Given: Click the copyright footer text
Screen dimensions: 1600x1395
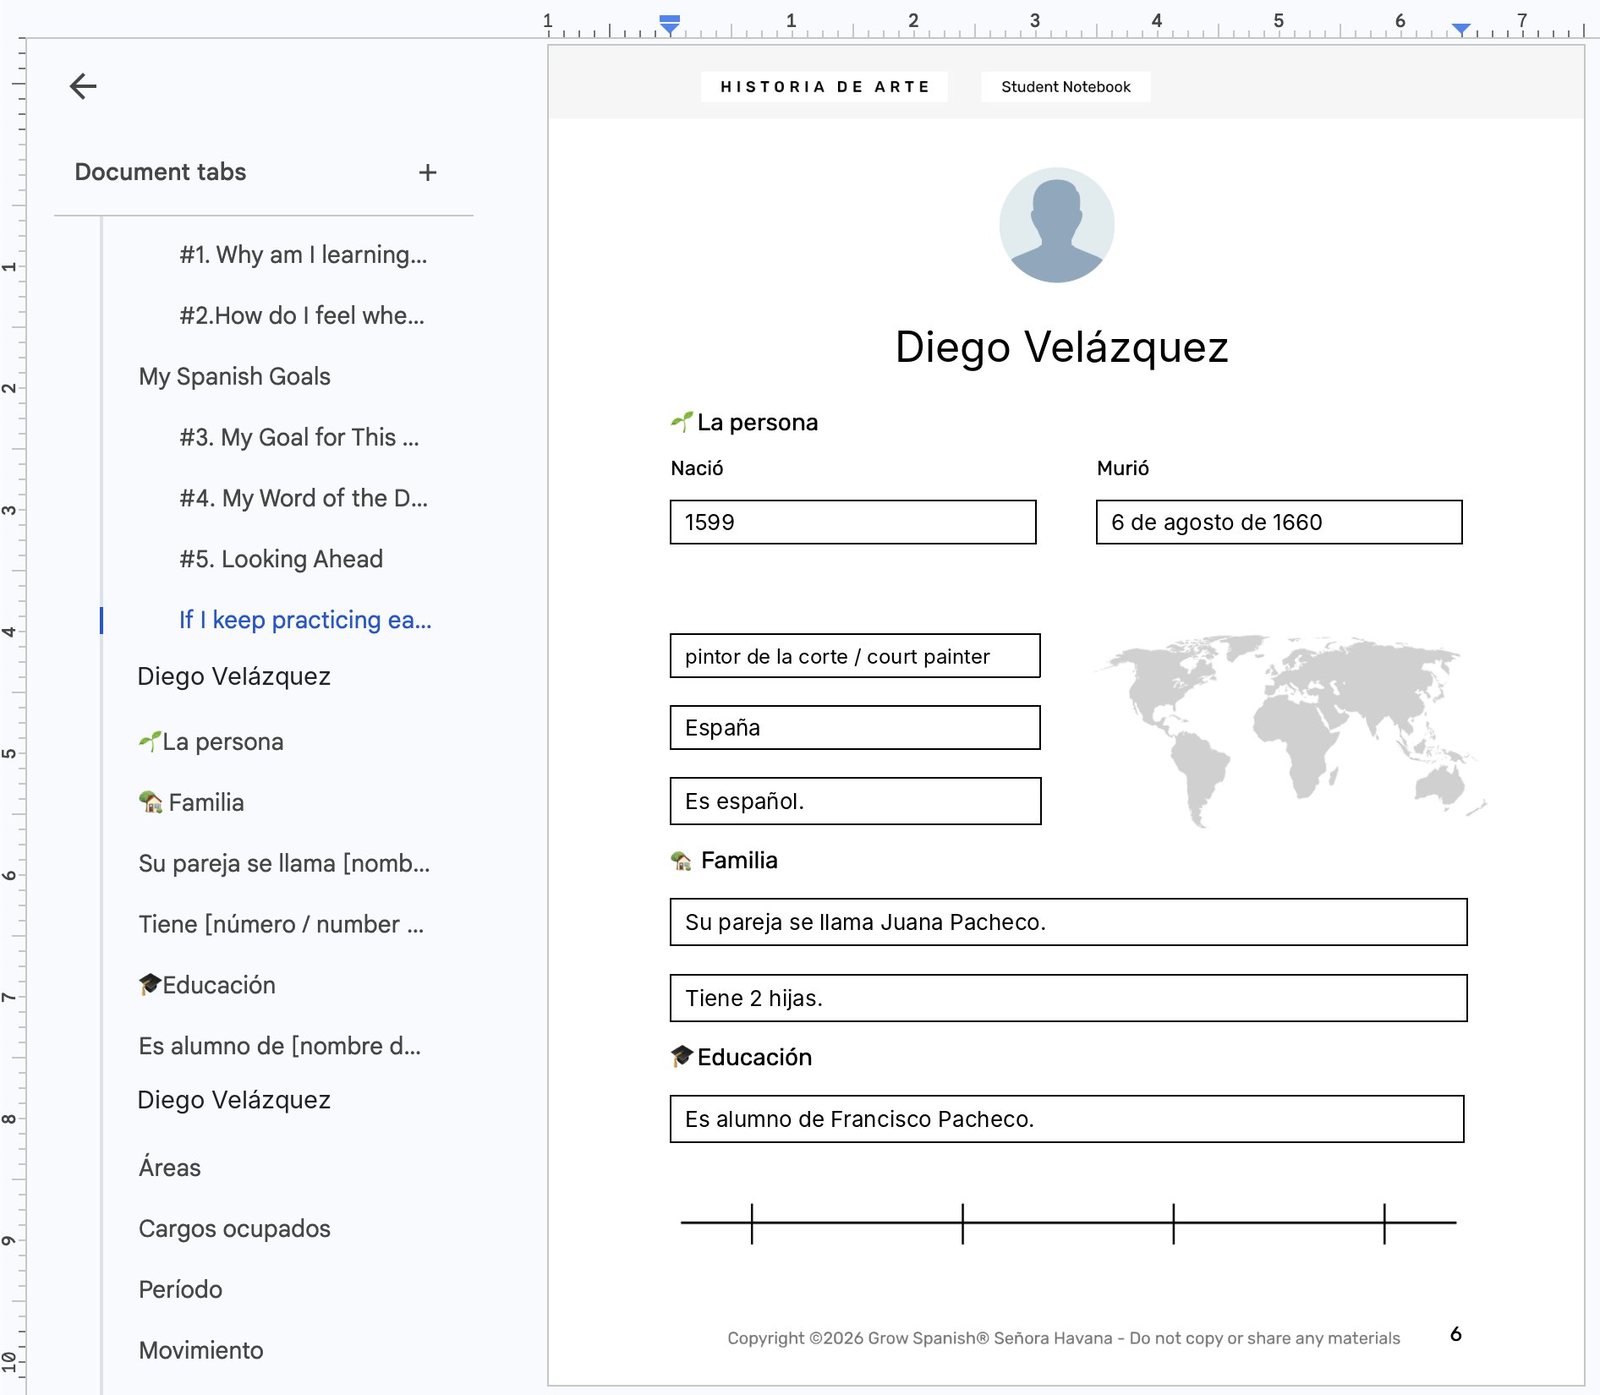Looking at the screenshot, I should pyautogui.click(x=1063, y=1338).
